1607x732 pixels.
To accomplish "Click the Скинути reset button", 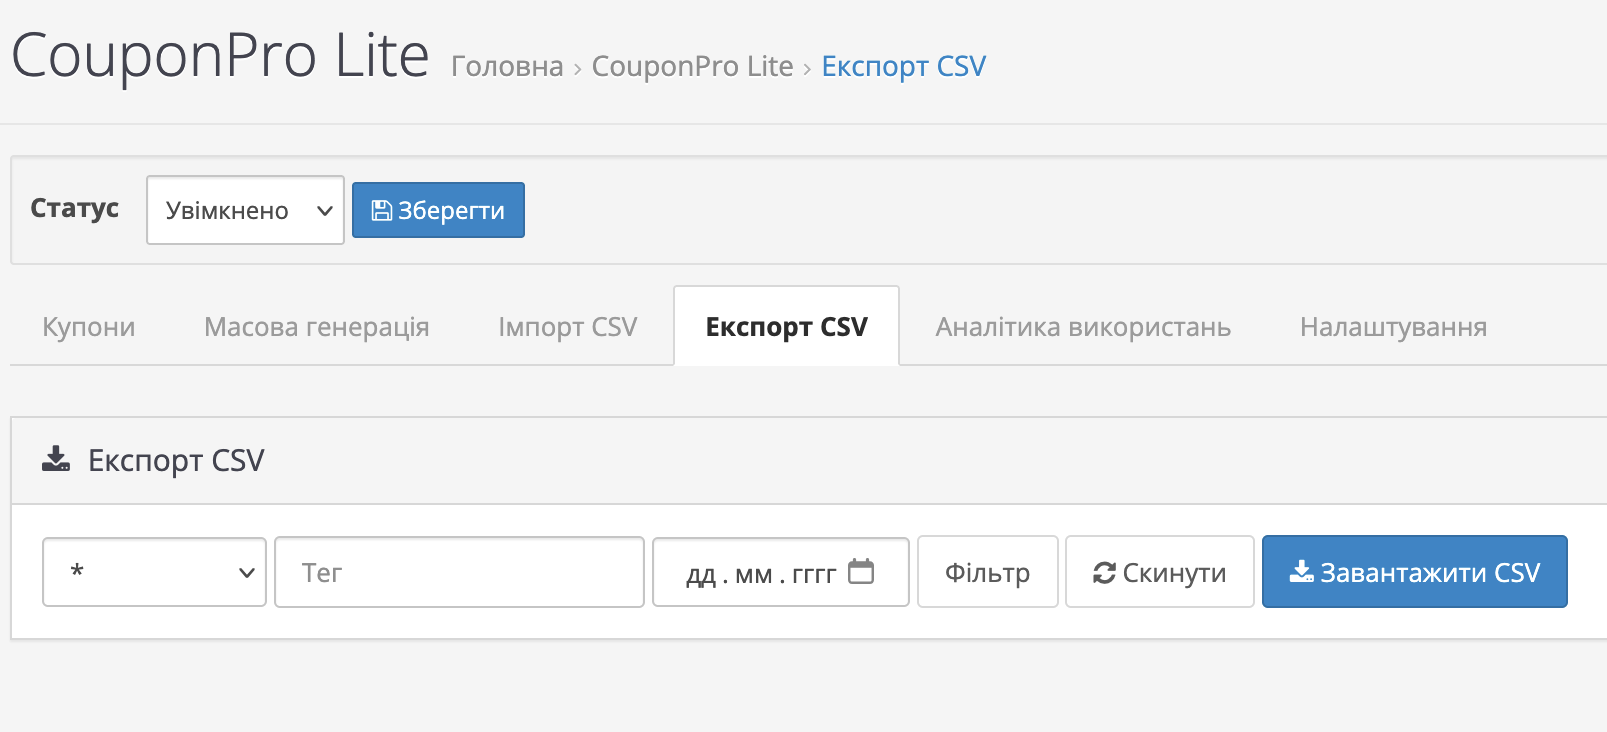I will point(1160,572).
